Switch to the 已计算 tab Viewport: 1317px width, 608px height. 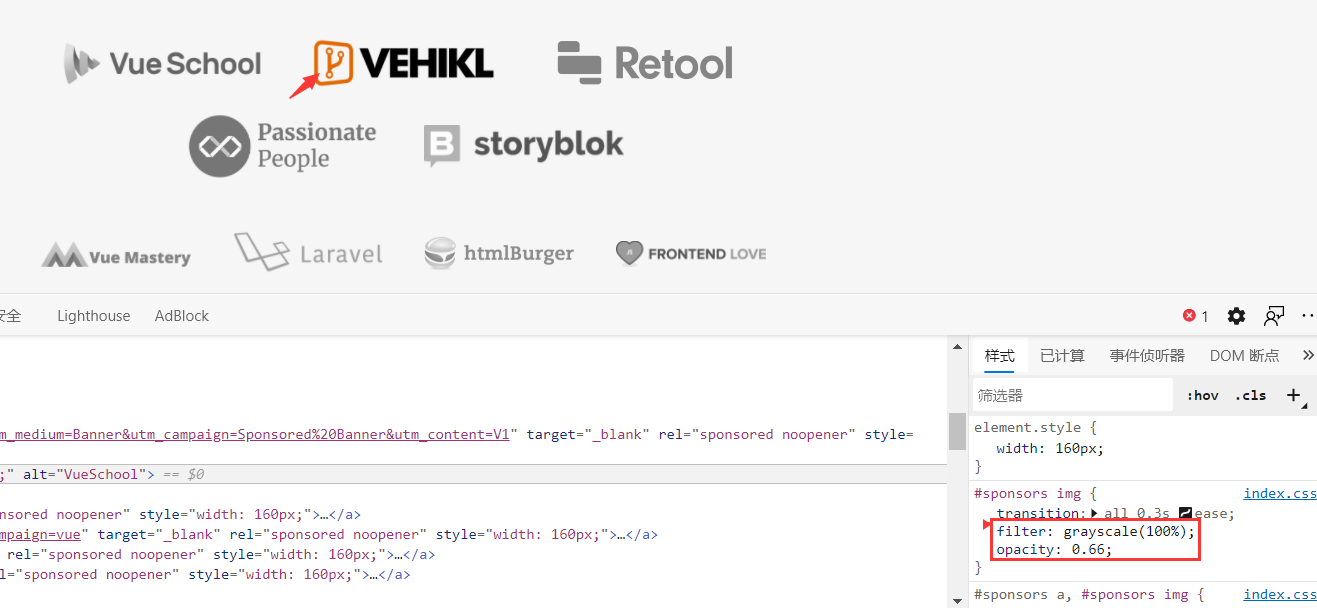pos(1062,355)
